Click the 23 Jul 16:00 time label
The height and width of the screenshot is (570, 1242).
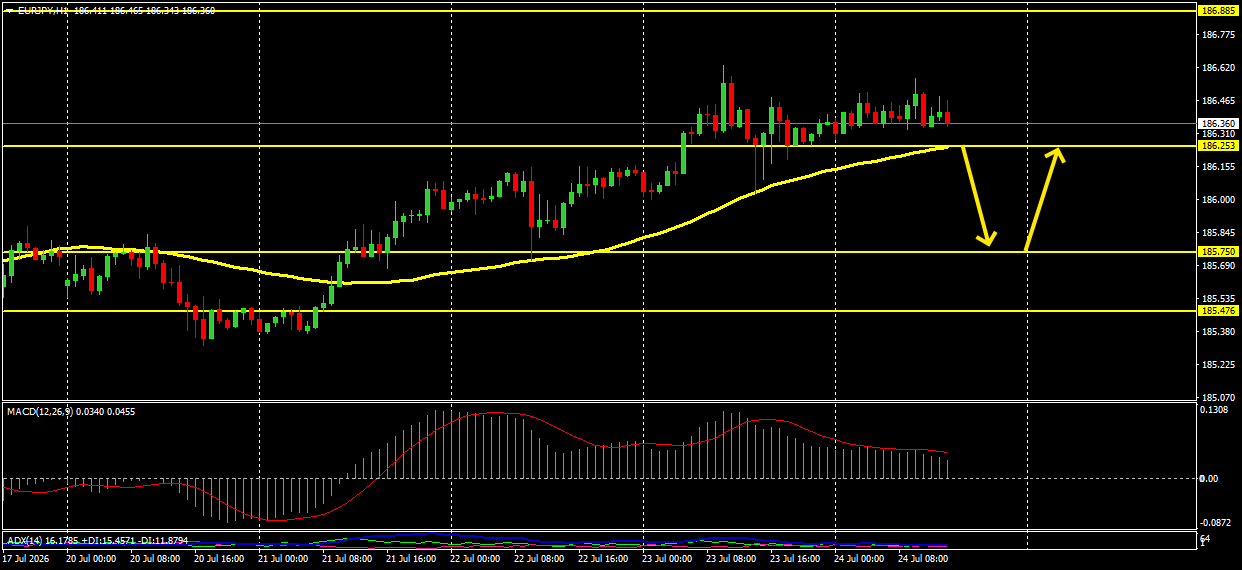(795, 559)
